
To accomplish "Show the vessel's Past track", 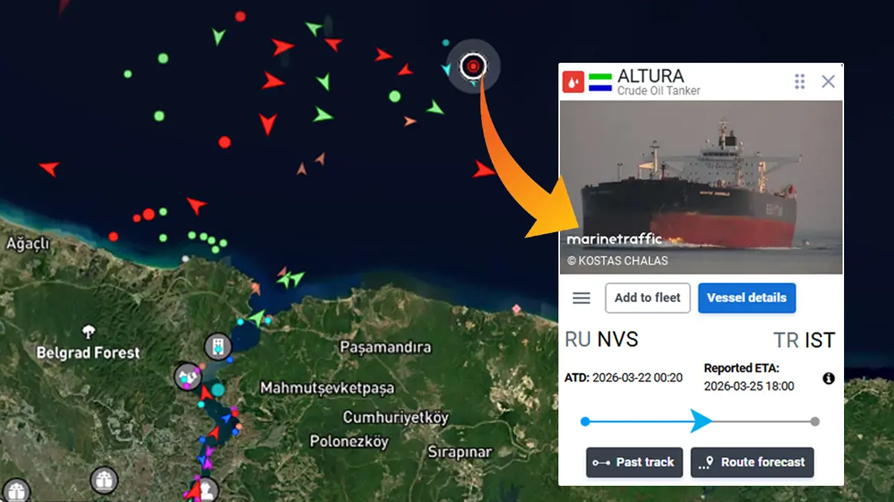I will [634, 462].
